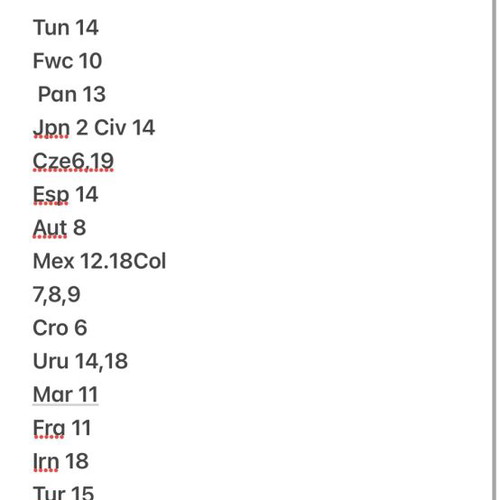Place cursor after number 8 in 'Aut 8'
Image resolution: width=500 pixels, height=500 pixels.
click(86, 228)
